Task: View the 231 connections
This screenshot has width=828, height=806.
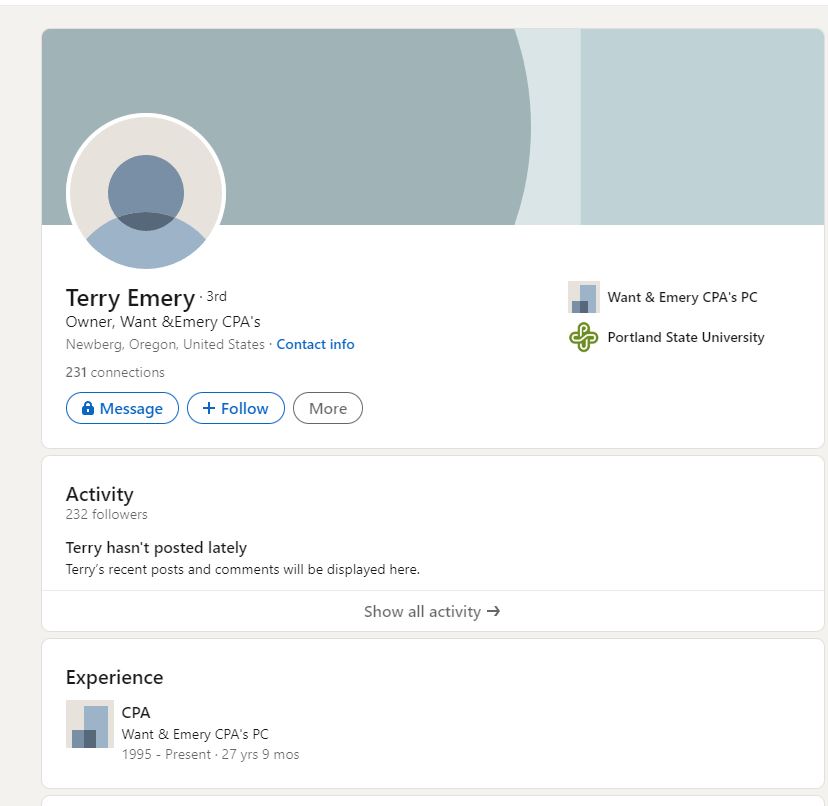Action: click(115, 372)
